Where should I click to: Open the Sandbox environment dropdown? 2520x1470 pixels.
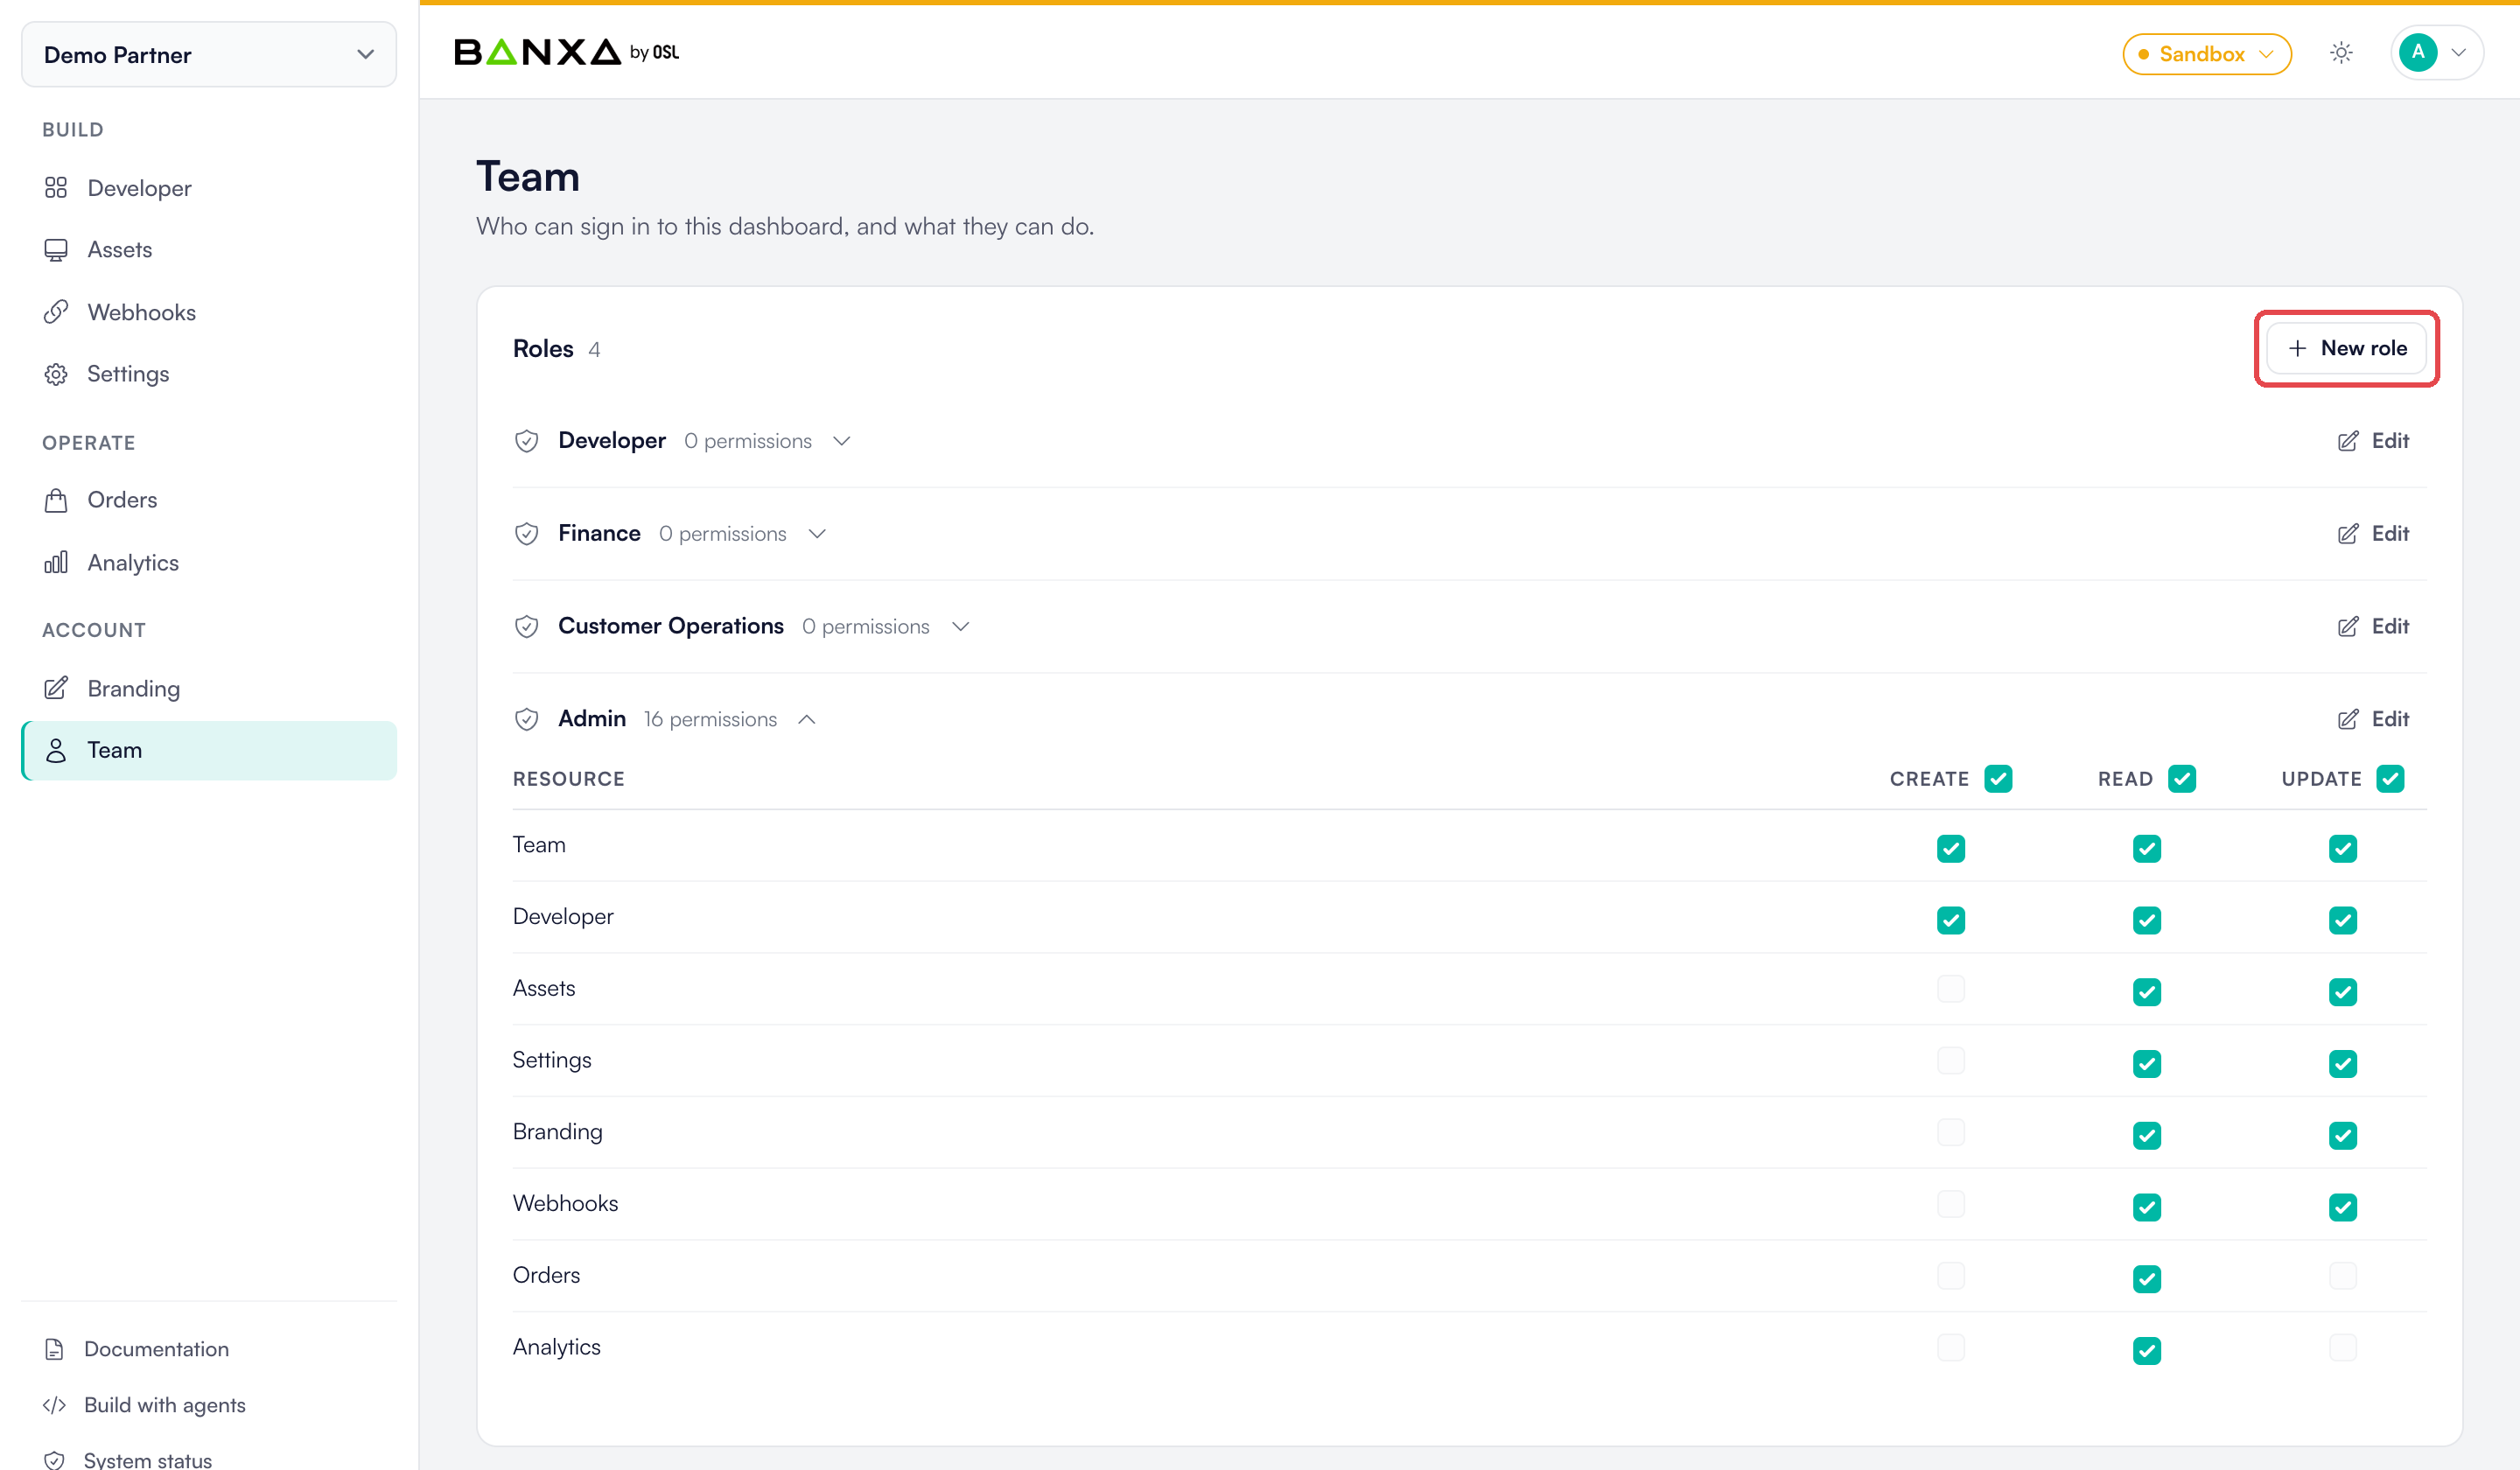pyautogui.click(x=2207, y=54)
